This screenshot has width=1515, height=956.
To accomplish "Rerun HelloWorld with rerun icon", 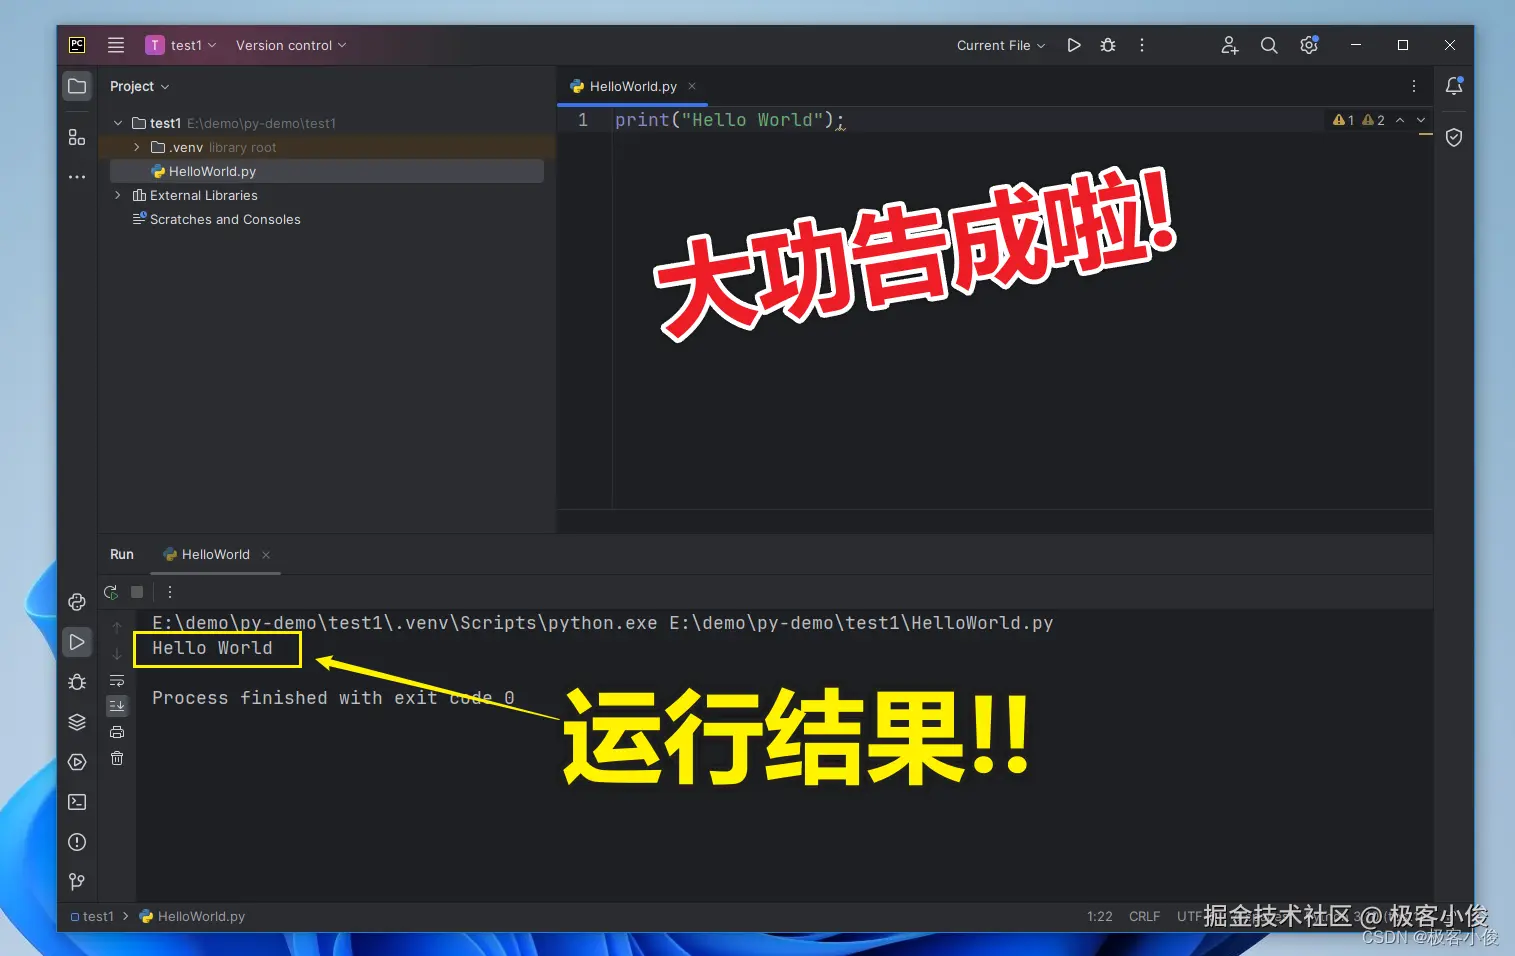I will 111,592.
